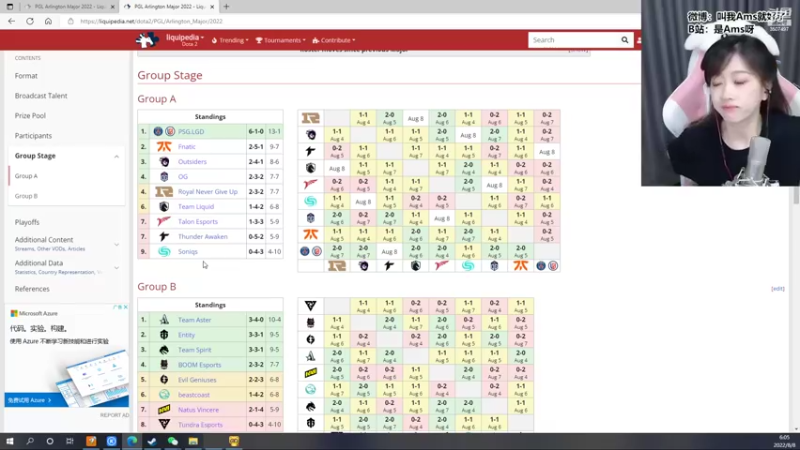
Task: Click Royal Never Give Up logo in standings
Action: pyautogui.click(x=164, y=191)
